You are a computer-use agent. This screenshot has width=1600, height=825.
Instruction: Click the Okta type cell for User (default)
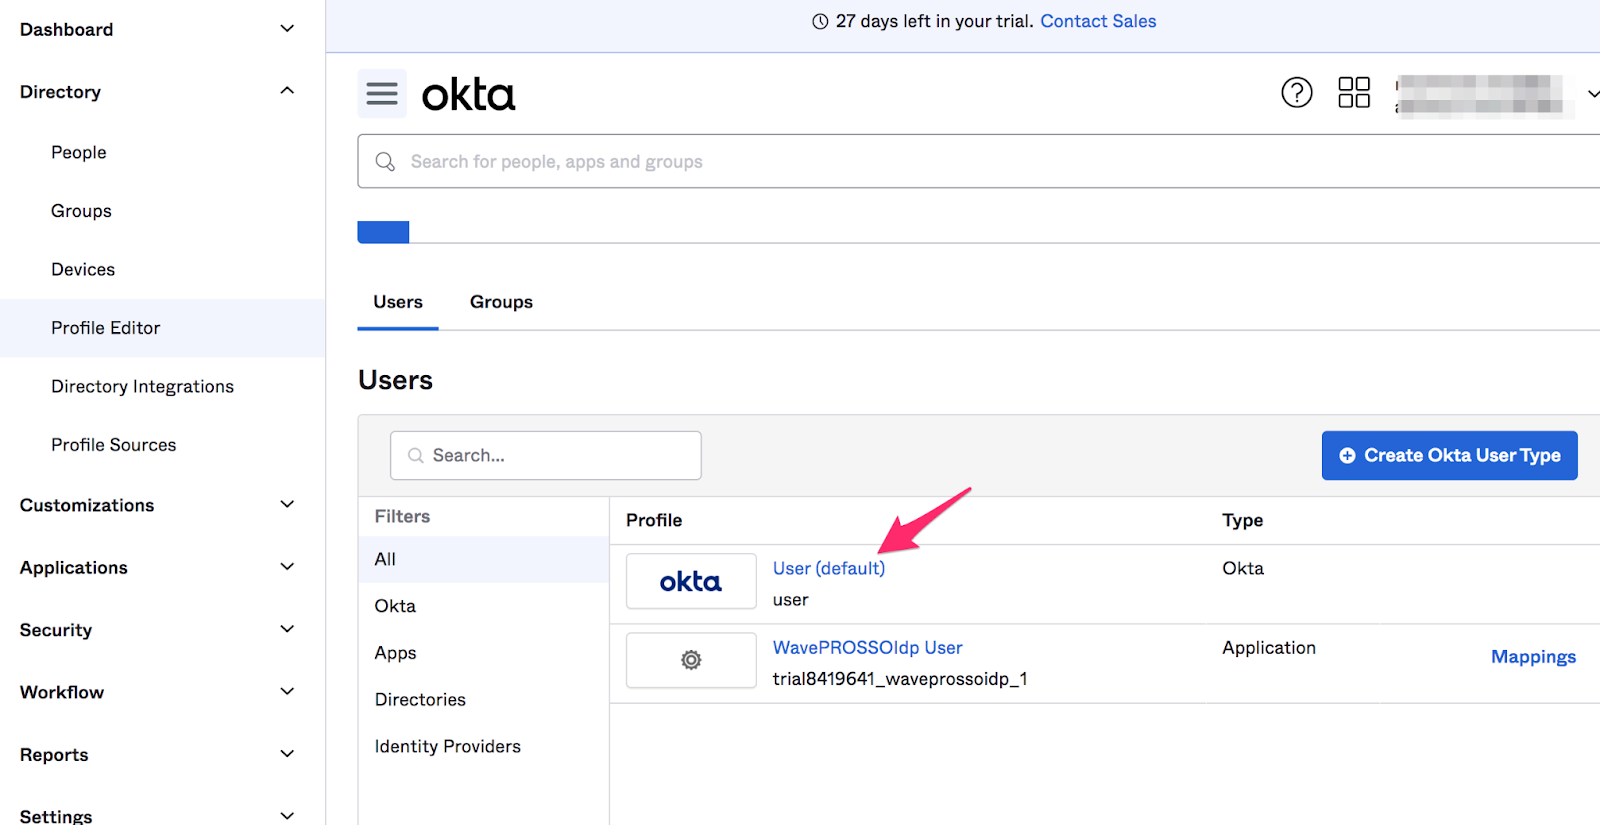coord(1243,568)
